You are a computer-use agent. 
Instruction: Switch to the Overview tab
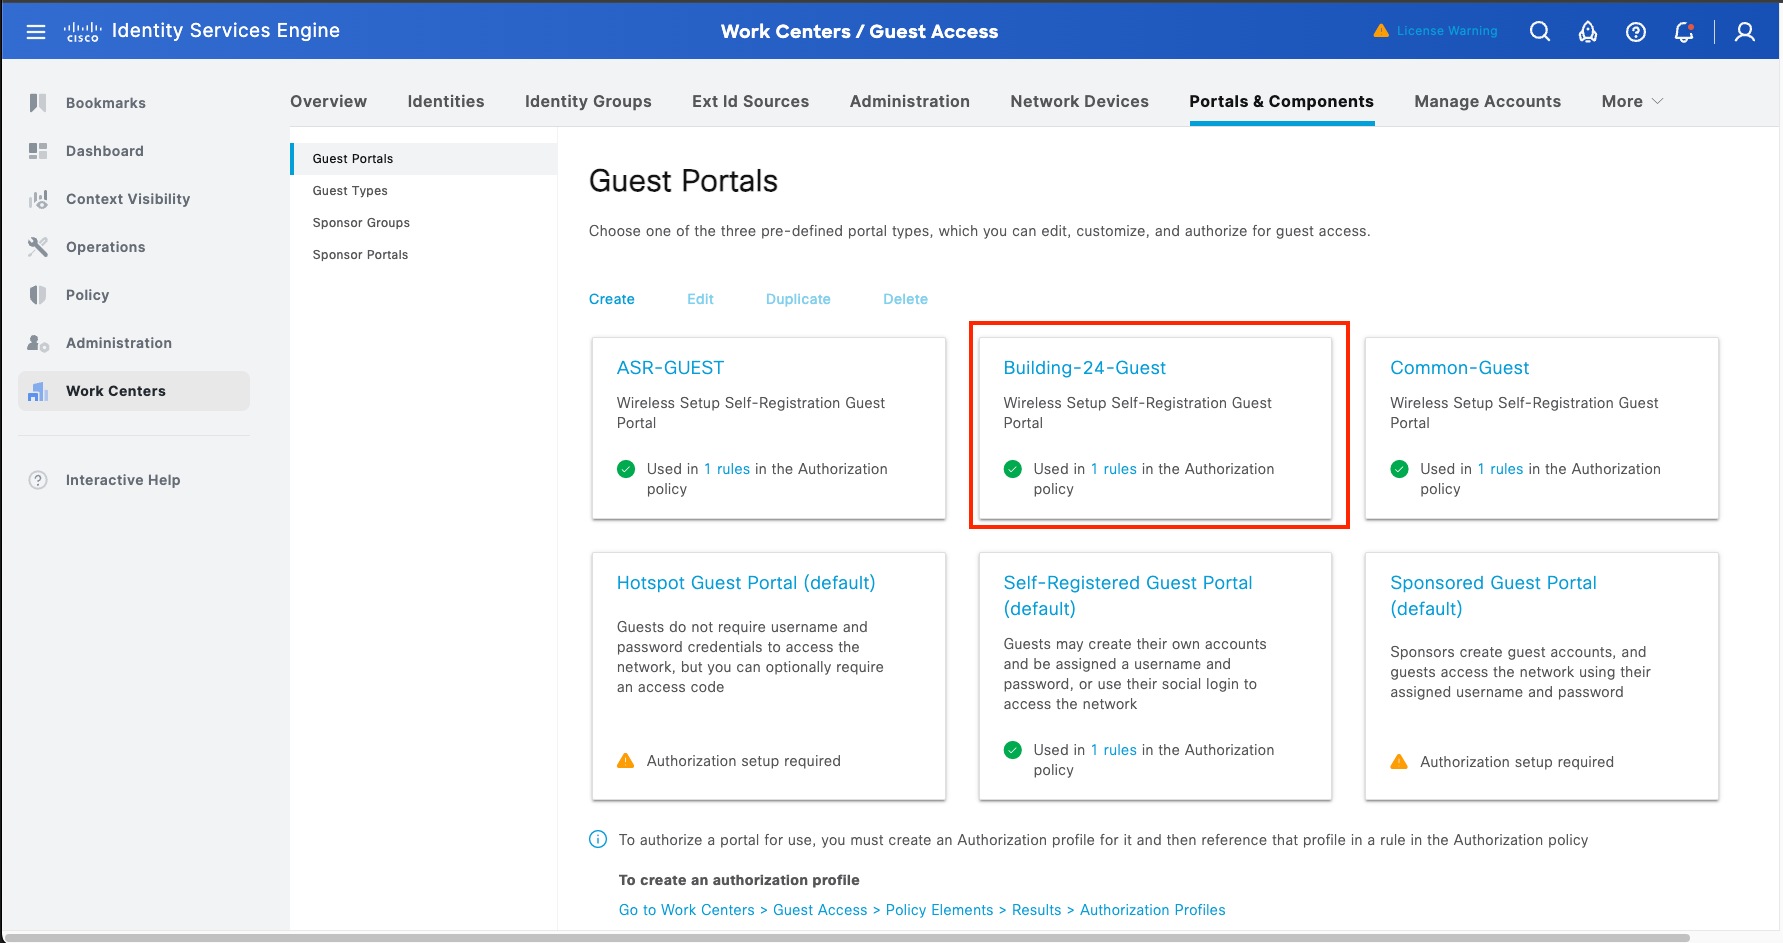pyautogui.click(x=328, y=101)
